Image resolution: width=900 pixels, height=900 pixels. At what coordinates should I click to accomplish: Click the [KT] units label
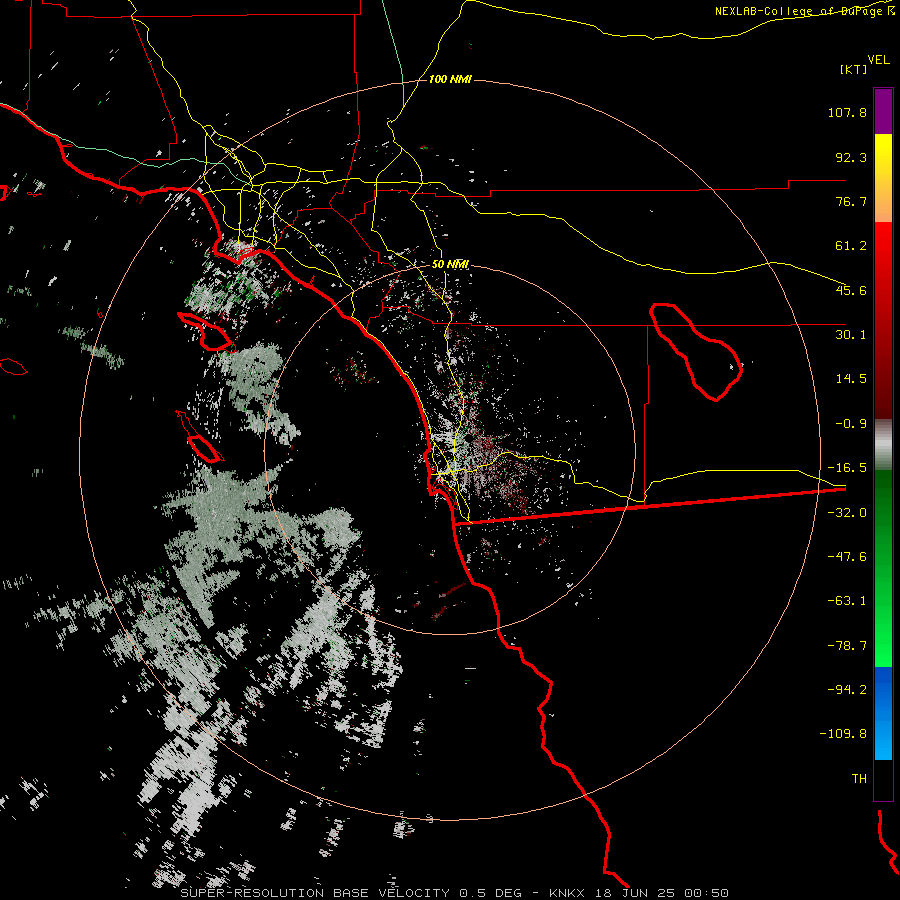click(854, 69)
